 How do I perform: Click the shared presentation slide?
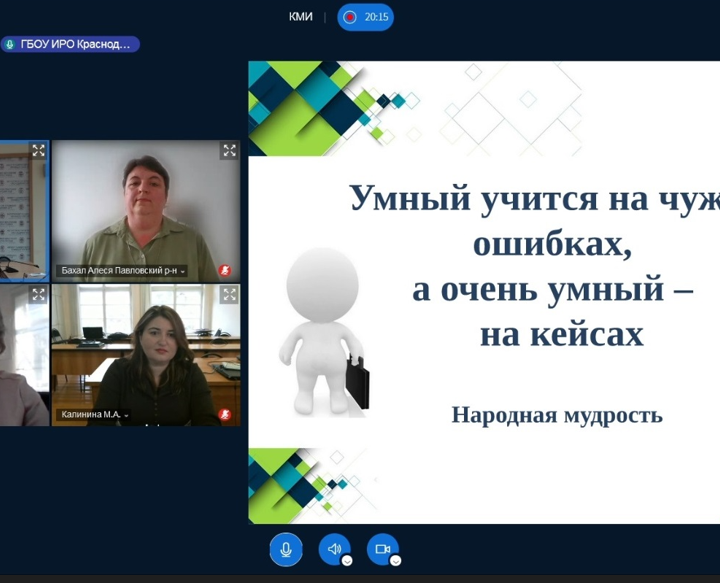click(x=484, y=292)
